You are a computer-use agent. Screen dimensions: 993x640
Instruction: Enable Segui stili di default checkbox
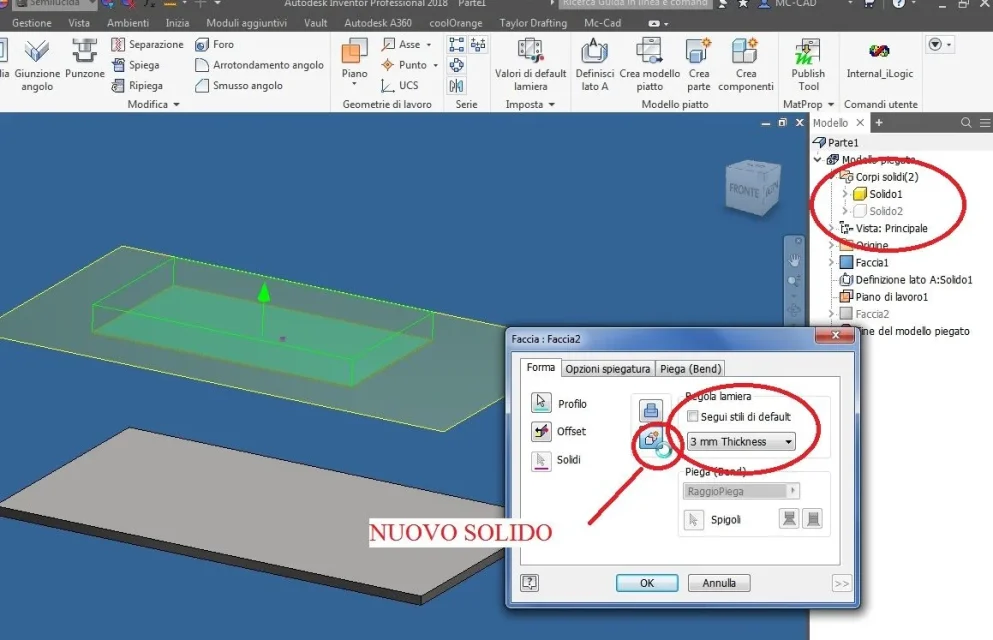(x=693, y=417)
